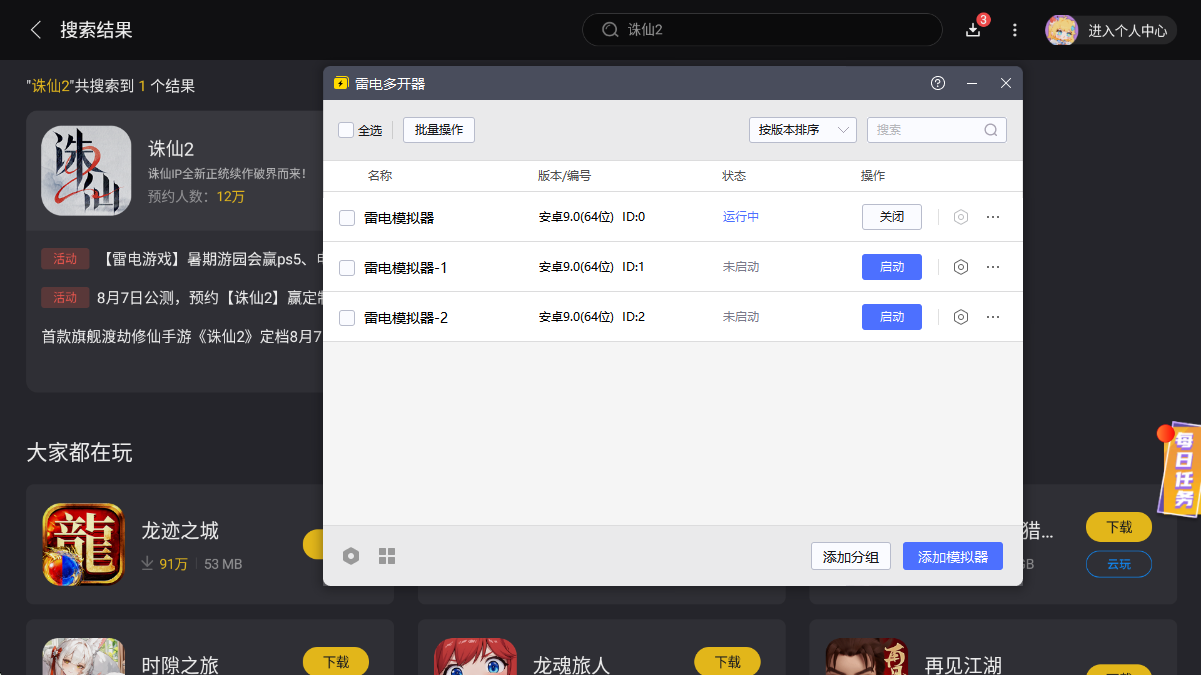Focus the top search field containing 诛仙2
This screenshot has width=1201, height=675.
pyautogui.click(x=762, y=30)
